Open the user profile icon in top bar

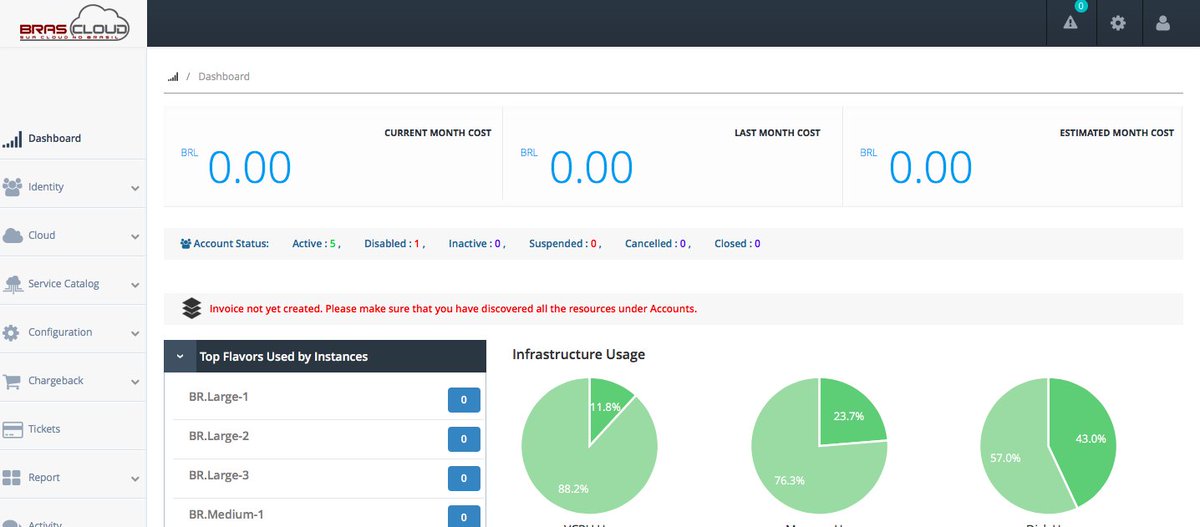click(1163, 23)
